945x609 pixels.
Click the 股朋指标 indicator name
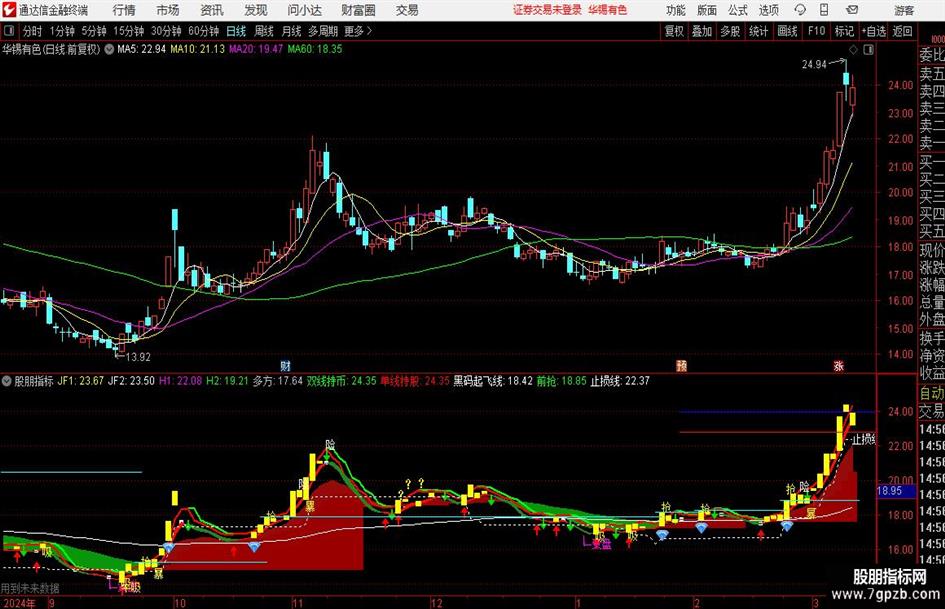[34, 381]
